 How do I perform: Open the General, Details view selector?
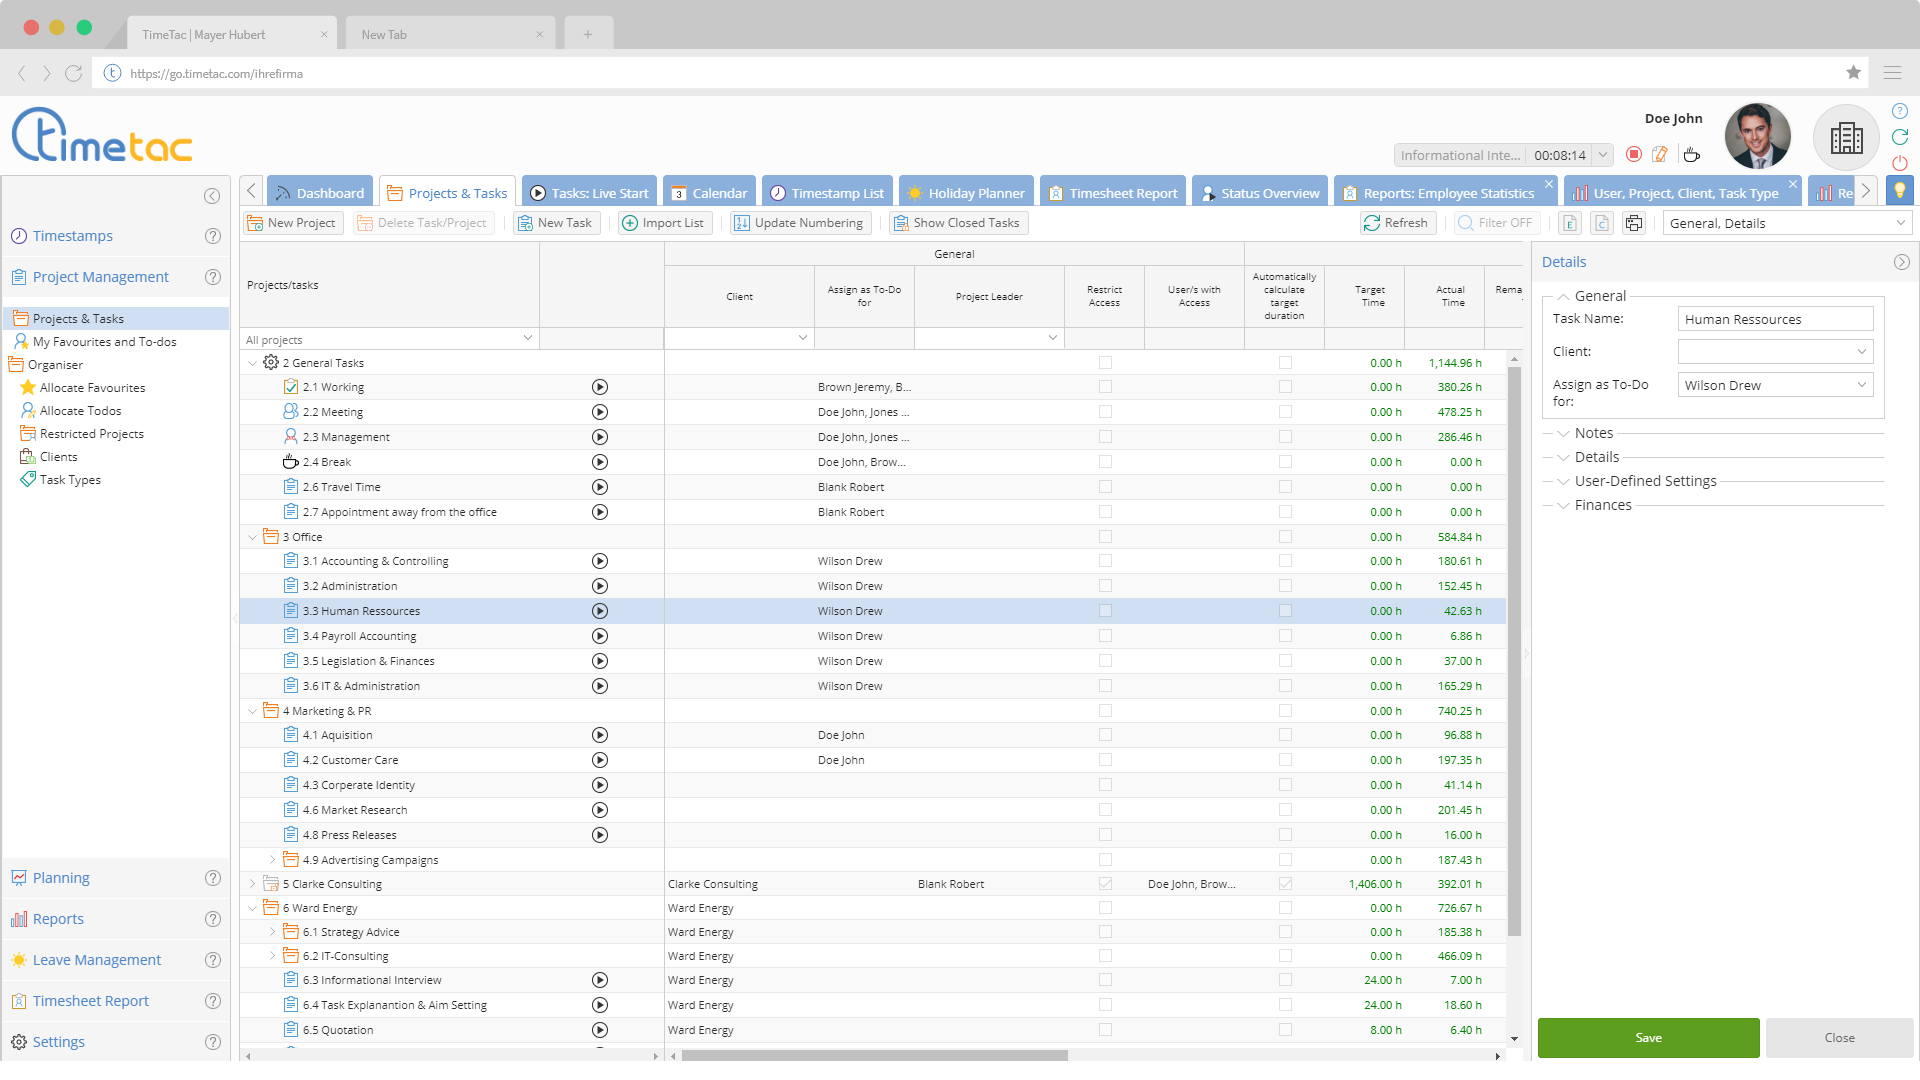pyautogui.click(x=1786, y=223)
